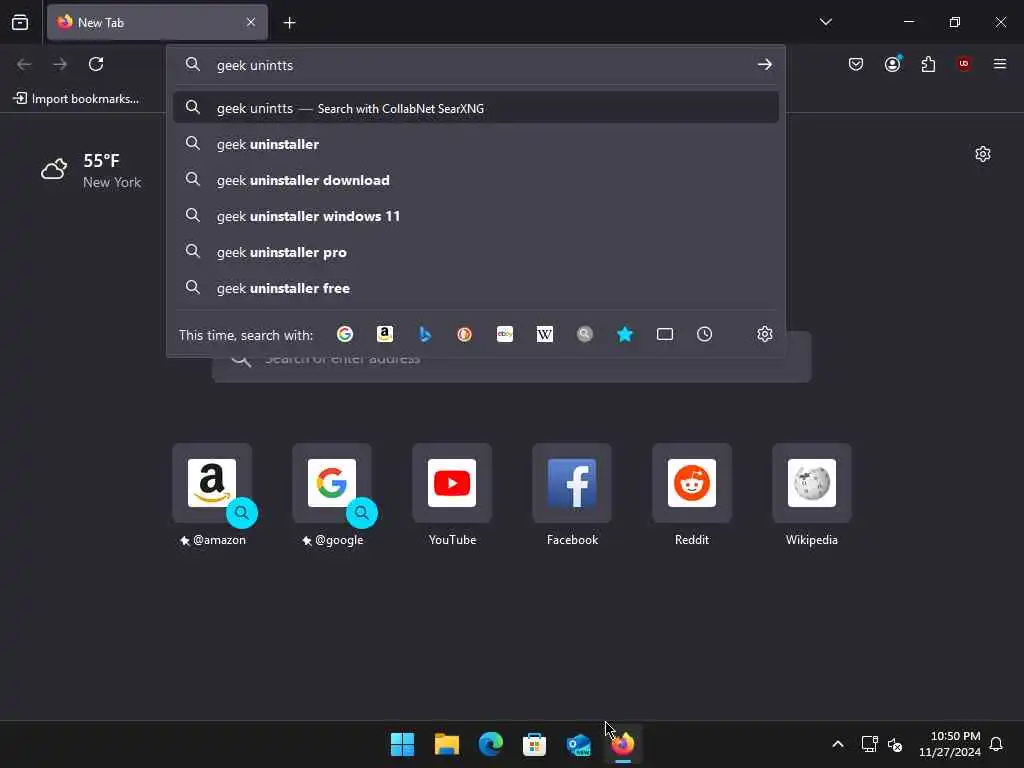Image resolution: width=1024 pixels, height=768 pixels.
Task: Click Import bookmarks link
Action: pos(76,99)
